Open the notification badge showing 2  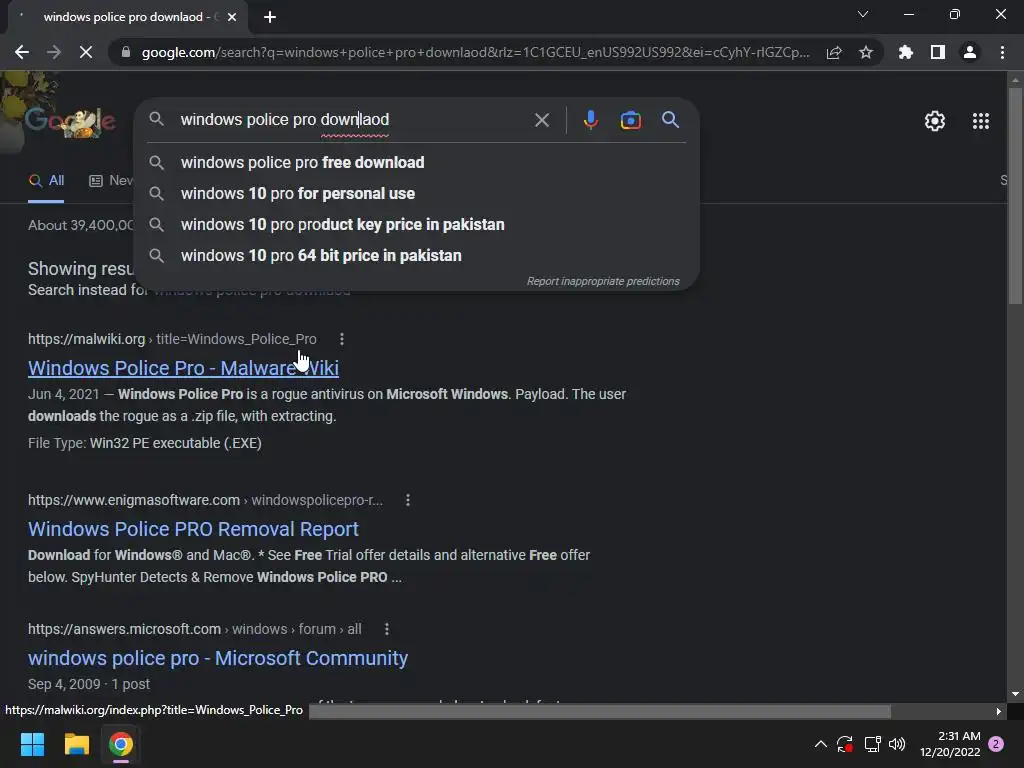pos(996,744)
